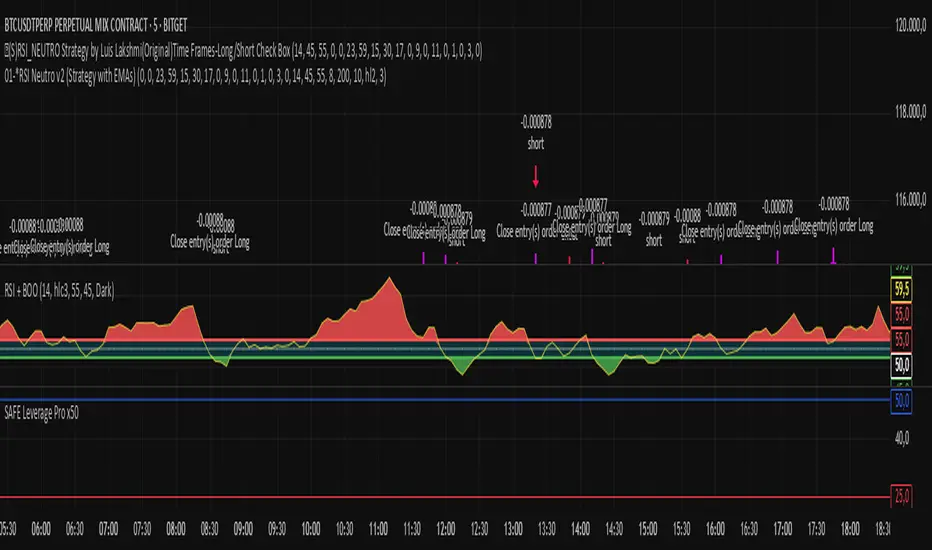Click the 07:00 time axis label
Viewport: 932px width, 550px height.
(108, 528)
